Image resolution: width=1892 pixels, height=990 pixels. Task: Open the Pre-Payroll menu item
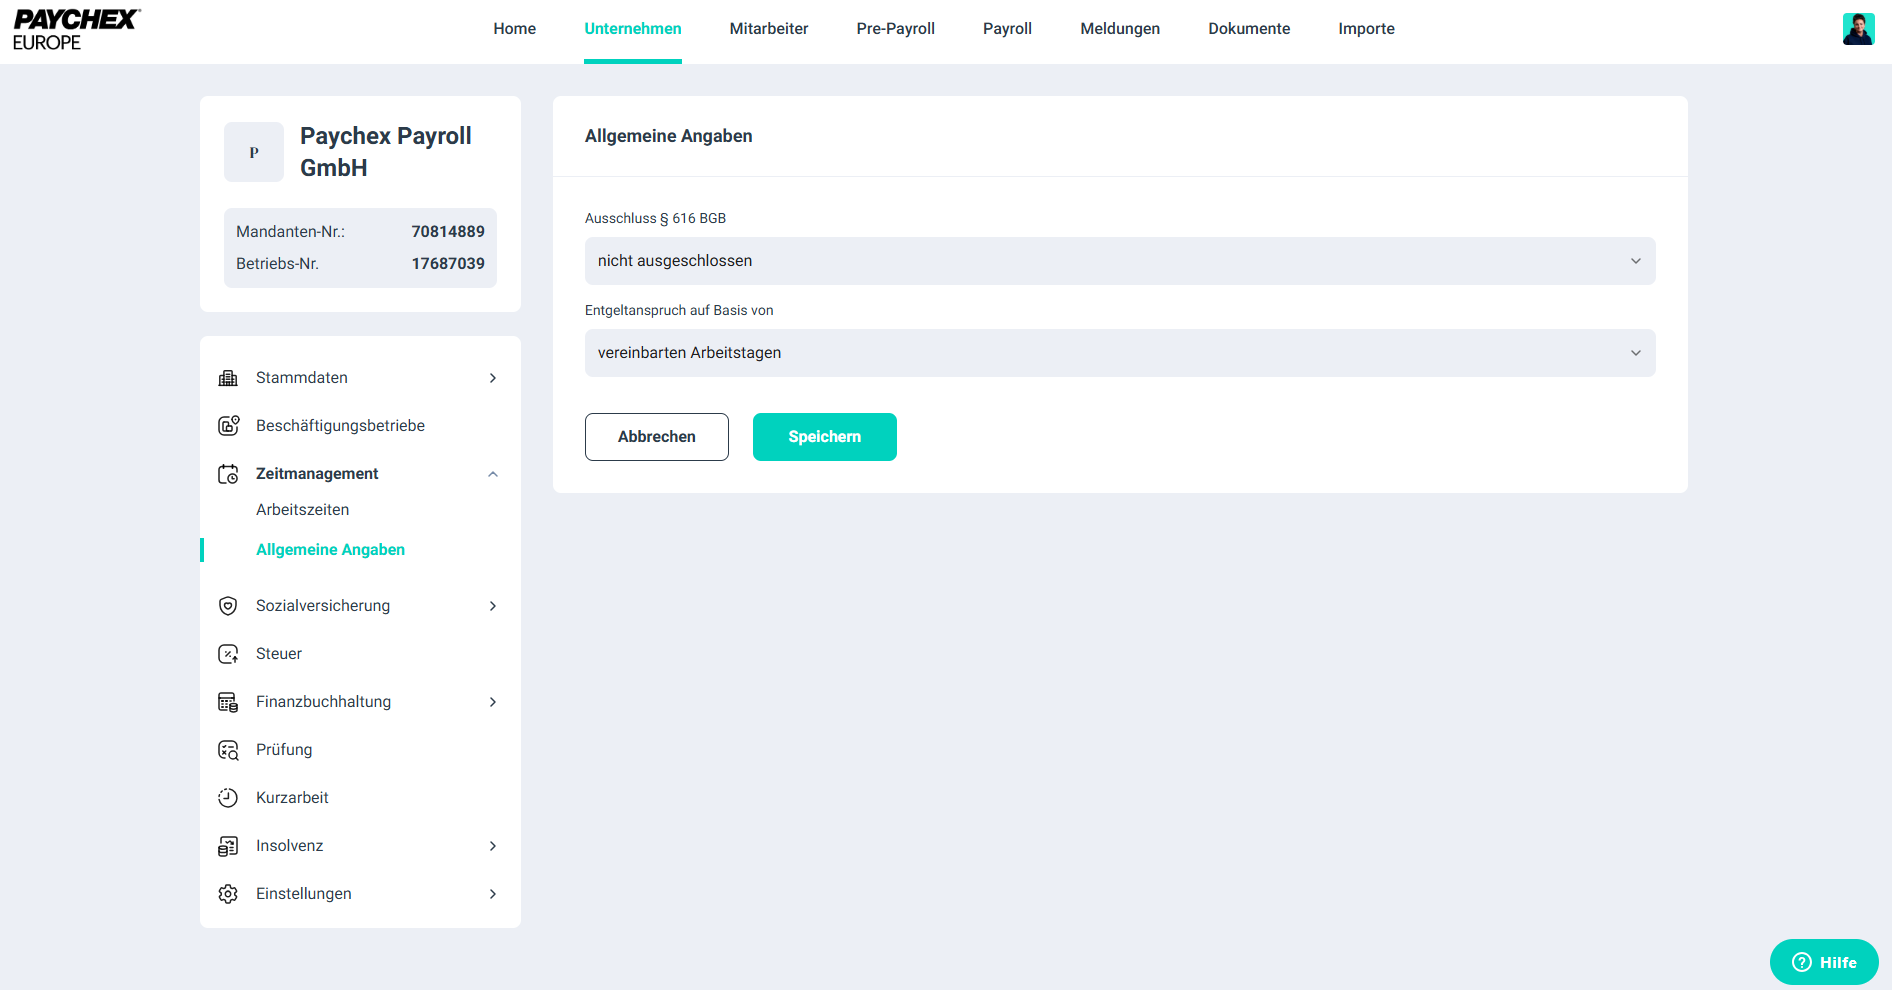pos(895,29)
